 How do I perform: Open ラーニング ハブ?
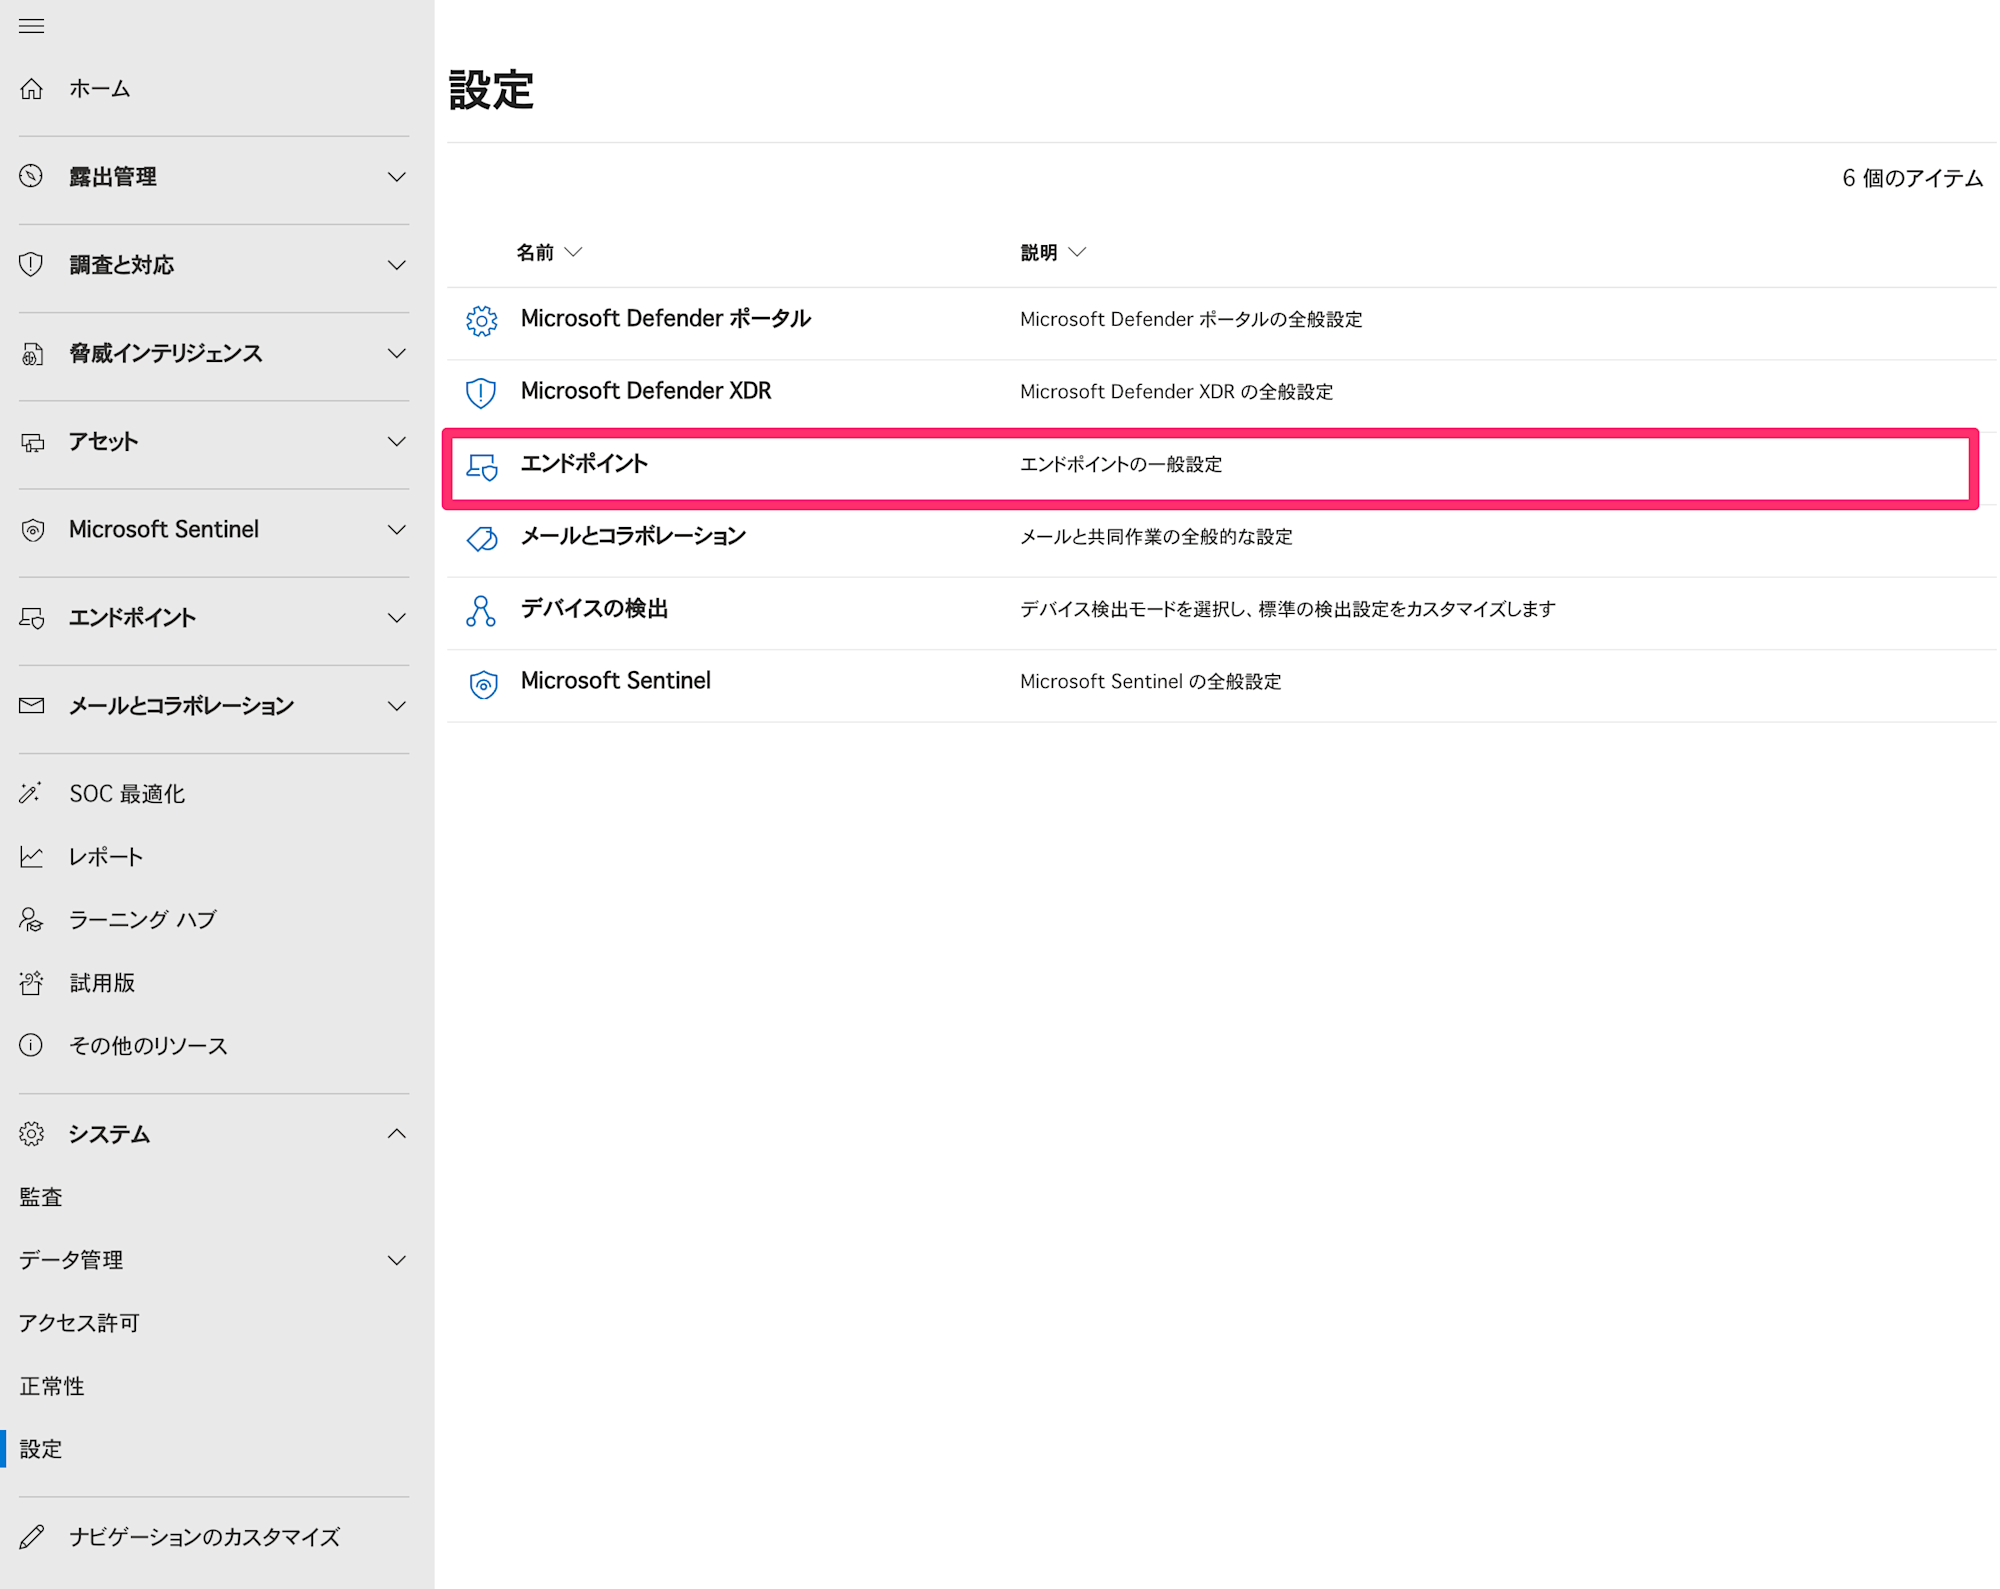tap(143, 920)
